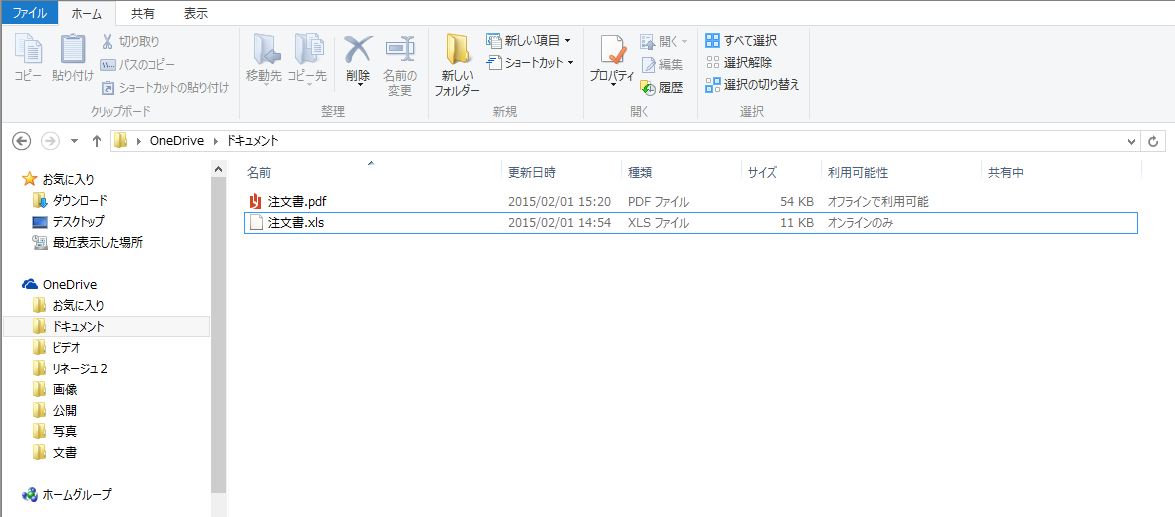1175x517 pixels.
Task: Click Select all (すべて選択)
Action: click(741, 40)
